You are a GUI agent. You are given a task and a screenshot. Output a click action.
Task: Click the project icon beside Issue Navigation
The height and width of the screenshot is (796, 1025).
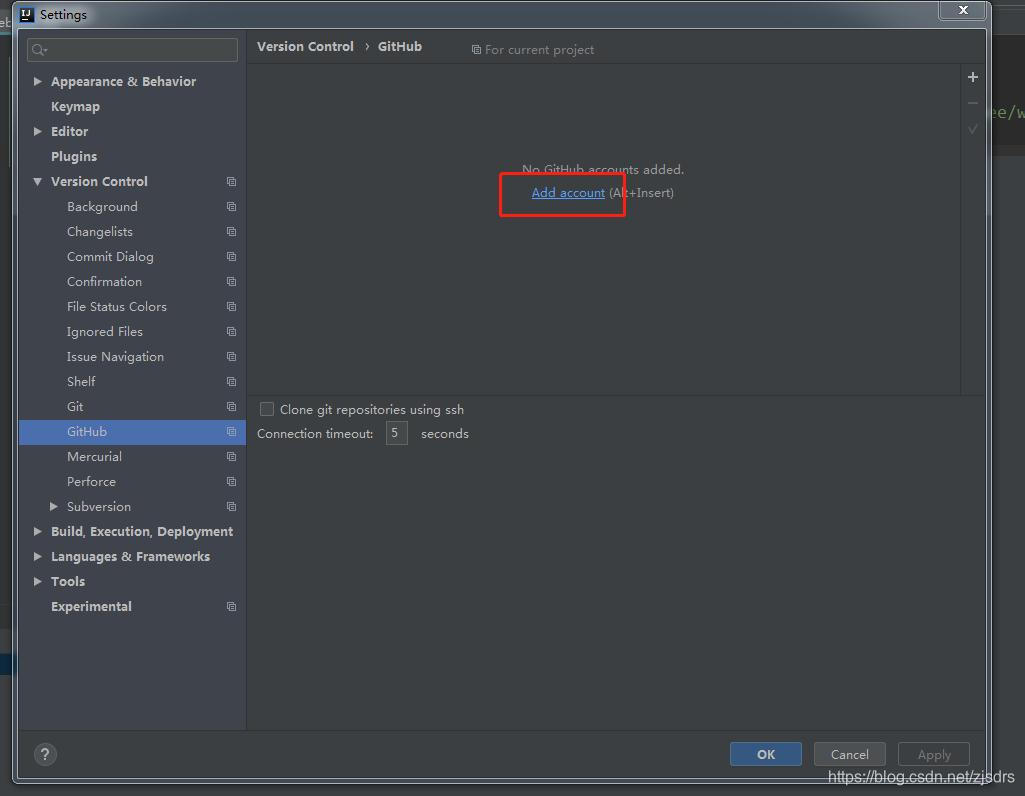(231, 357)
